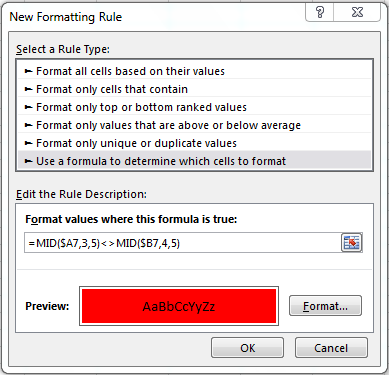Click the 'Edit the Rule Description' label
This screenshot has height=375, width=389.
pyautogui.click(x=81, y=194)
